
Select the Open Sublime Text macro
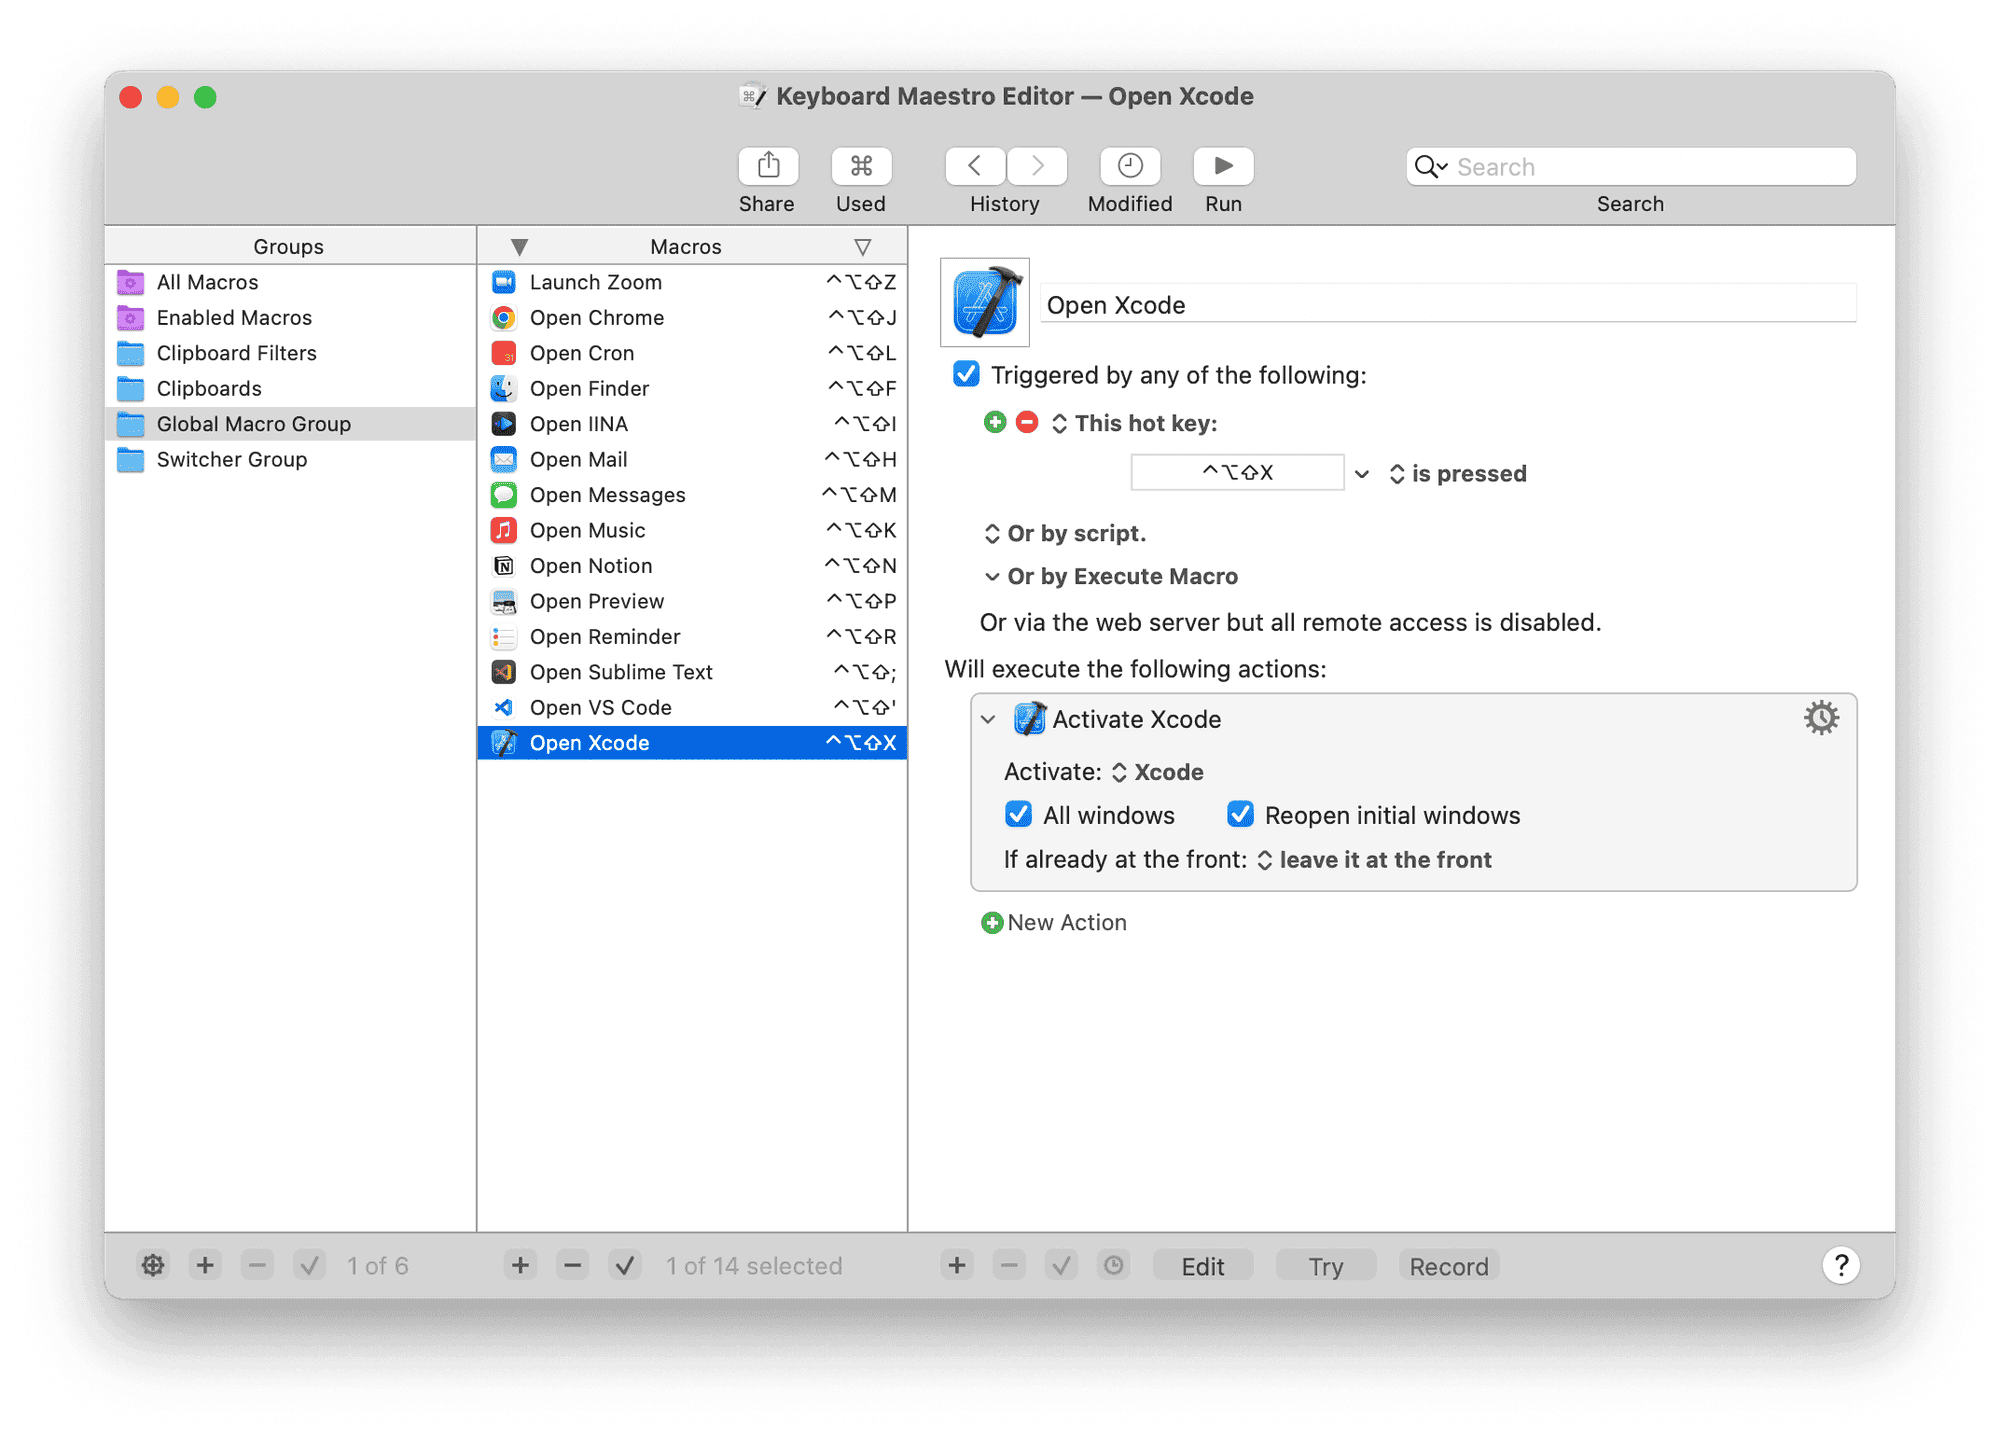[x=620, y=672]
